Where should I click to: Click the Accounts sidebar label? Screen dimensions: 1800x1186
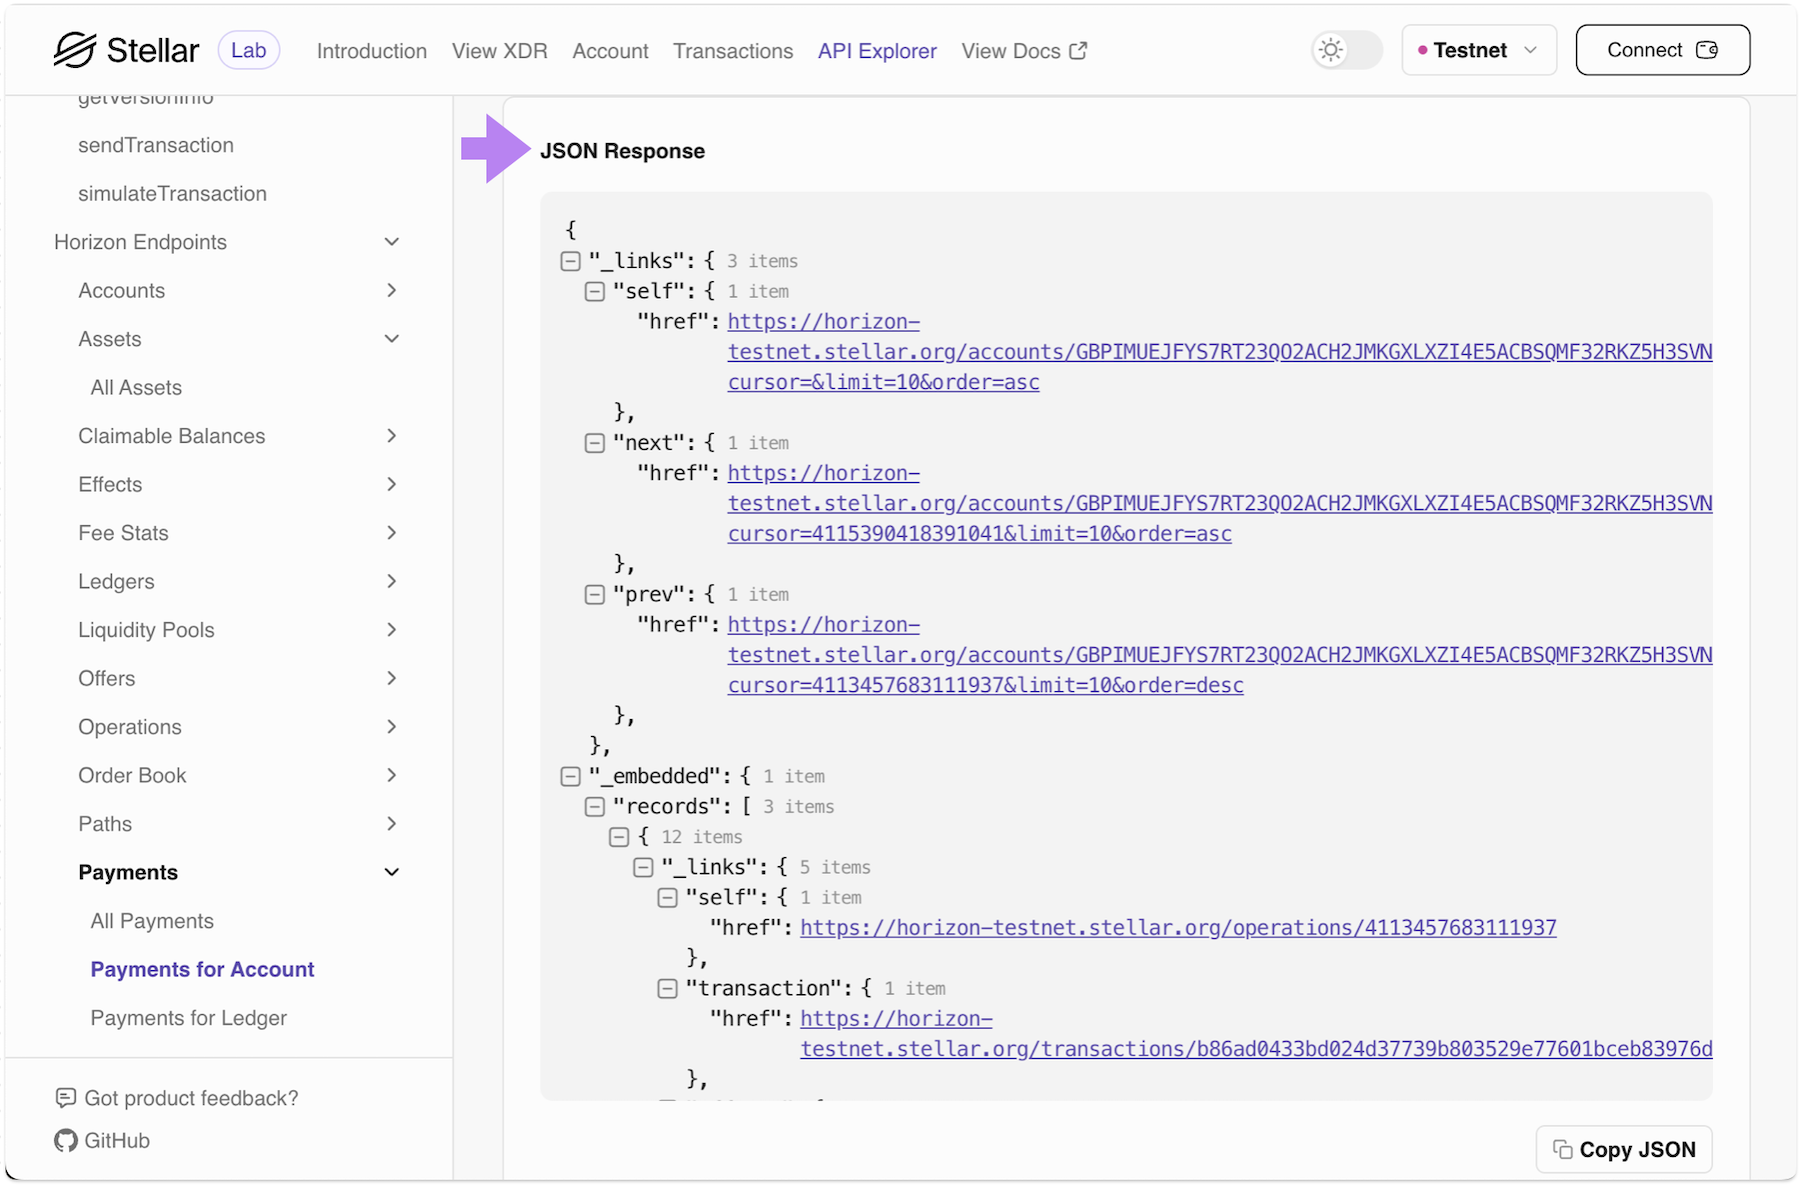122,290
